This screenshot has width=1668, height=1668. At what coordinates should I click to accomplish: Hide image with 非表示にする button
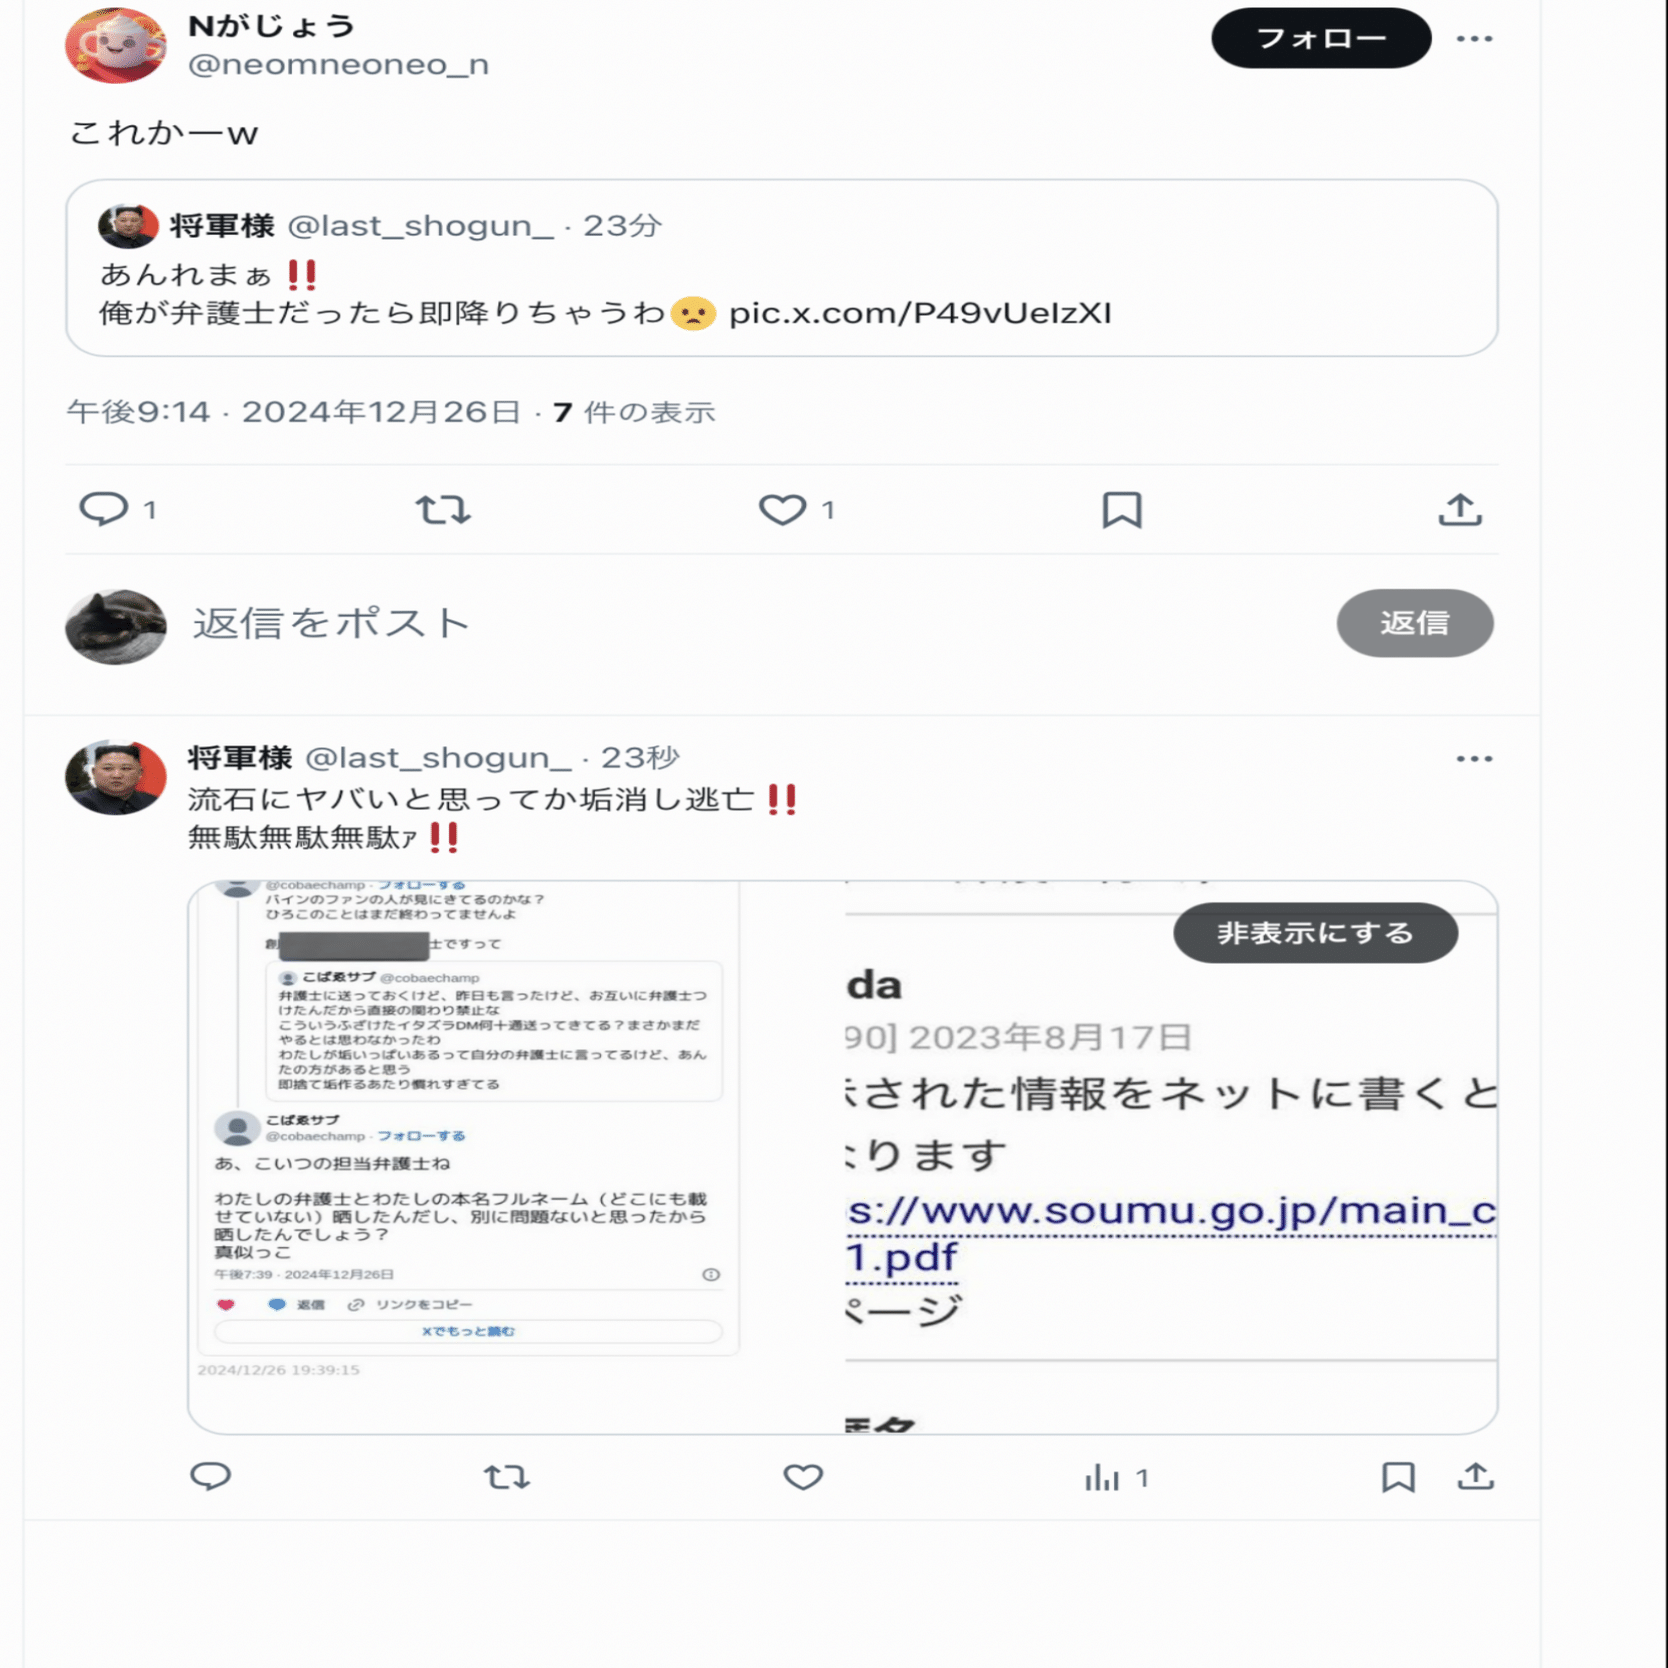1315,932
